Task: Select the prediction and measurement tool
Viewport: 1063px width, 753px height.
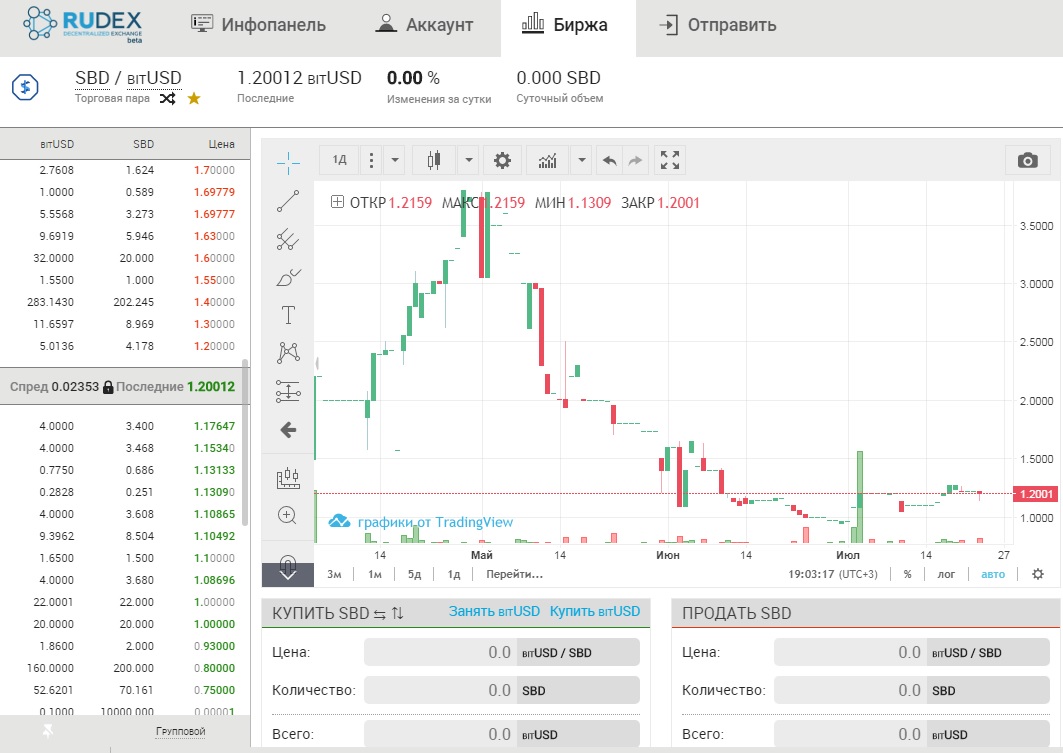Action: pos(288,391)
